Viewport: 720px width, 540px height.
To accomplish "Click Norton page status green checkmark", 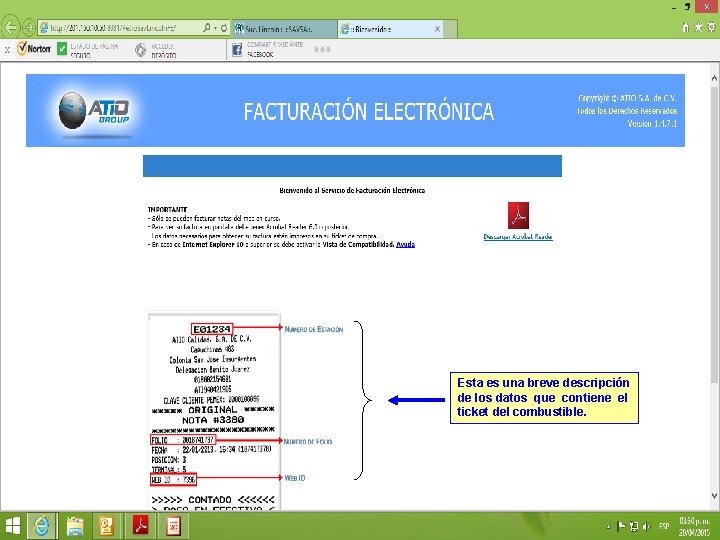I will pos(62,49).
